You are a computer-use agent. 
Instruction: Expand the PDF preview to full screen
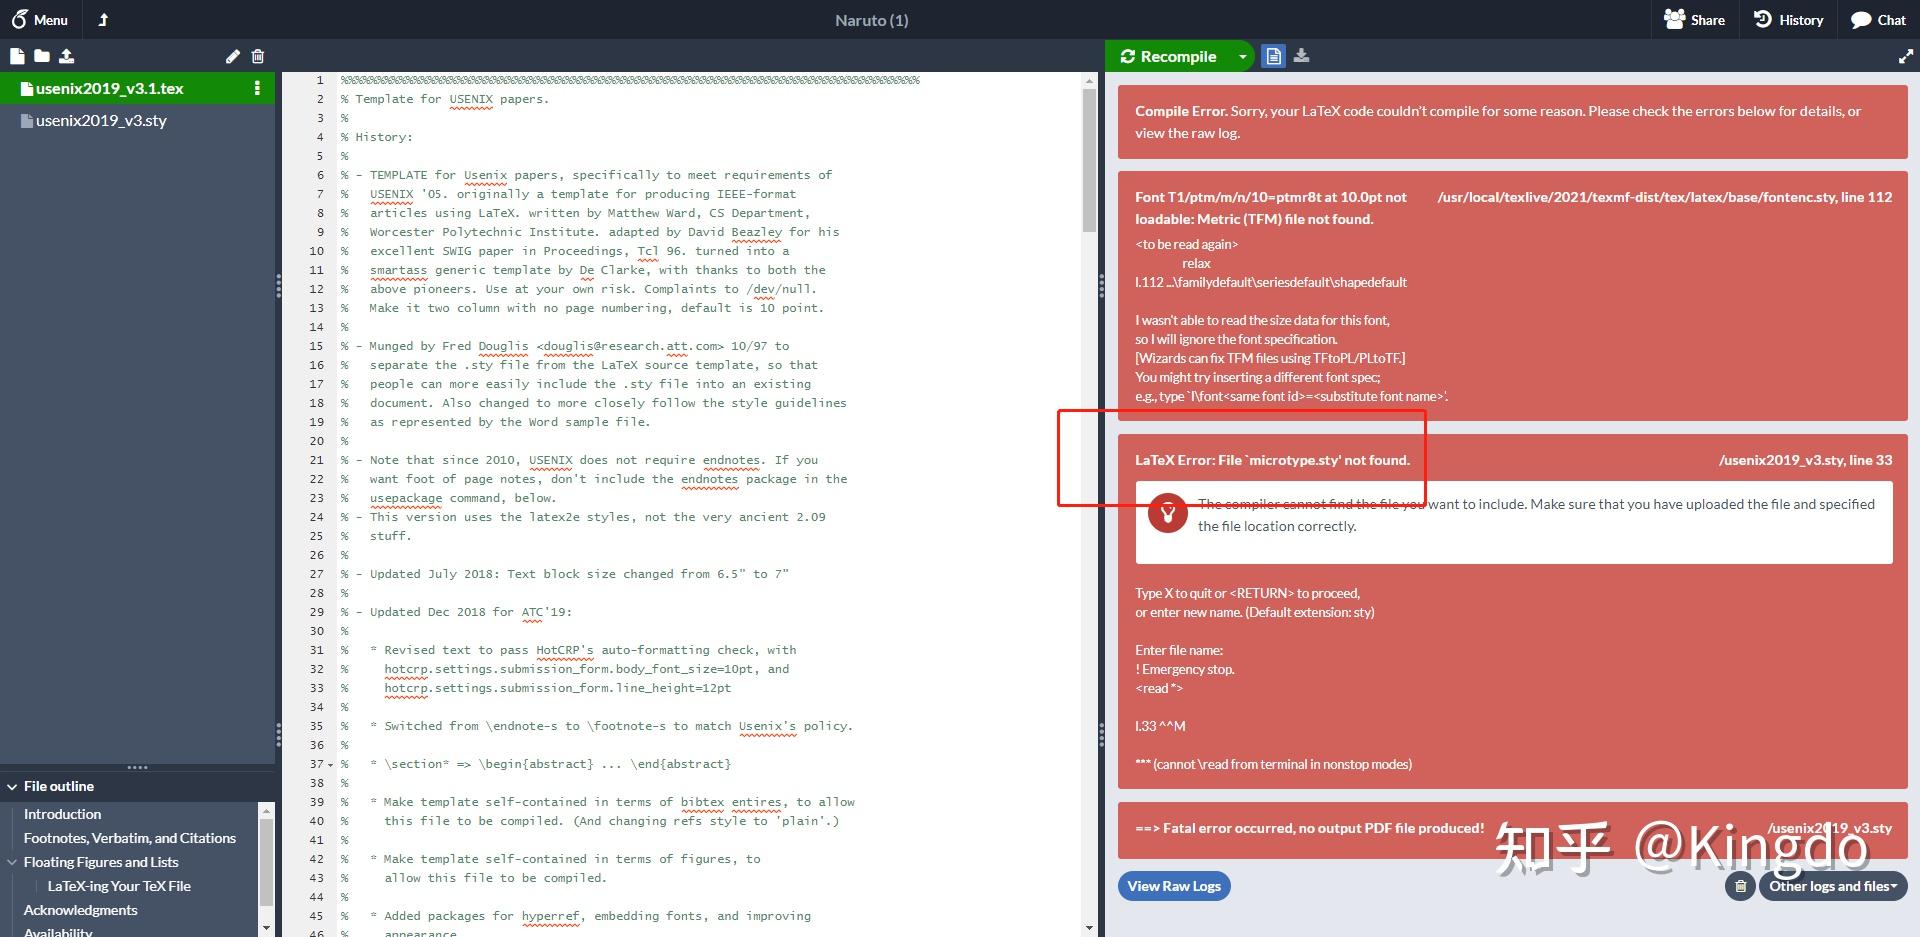[x=1908, y=56]
